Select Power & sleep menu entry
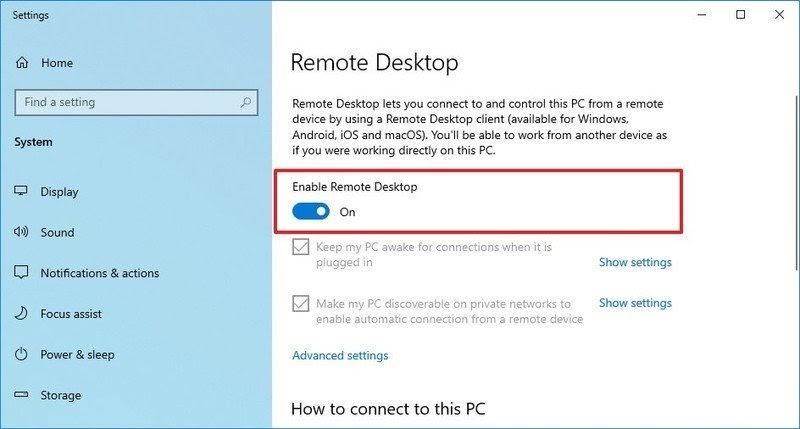The width and height of the screenshot is (800, 429). point(77,355)
